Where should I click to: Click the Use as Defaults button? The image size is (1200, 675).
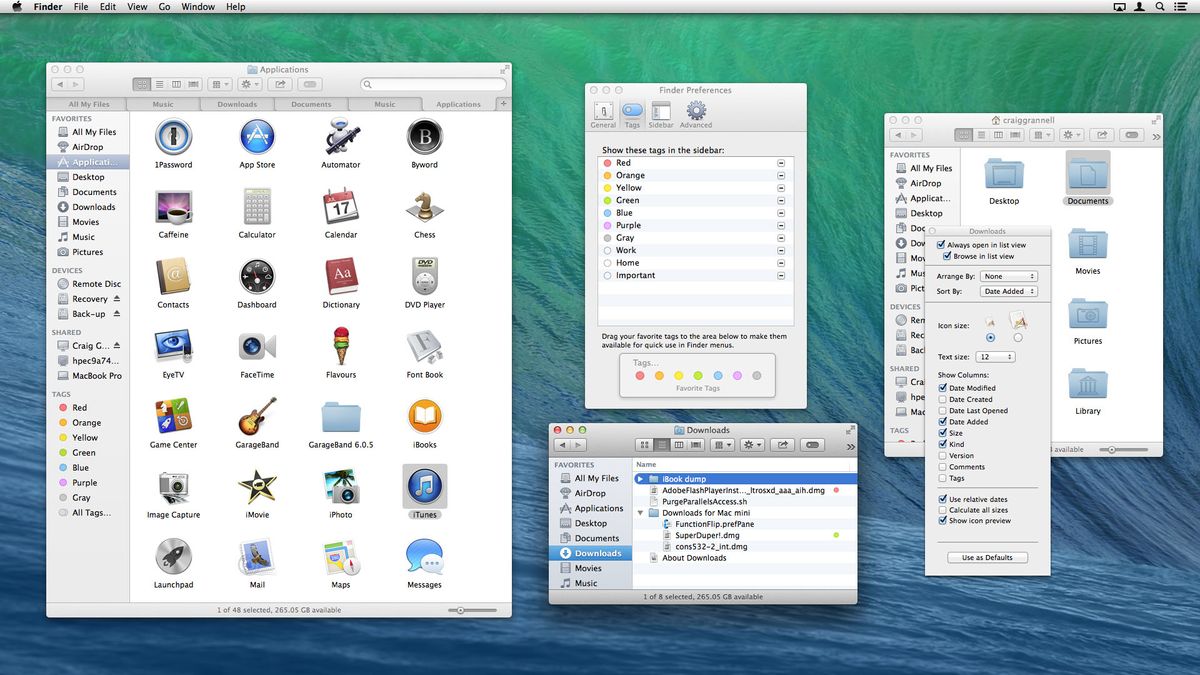pos(987,557)
